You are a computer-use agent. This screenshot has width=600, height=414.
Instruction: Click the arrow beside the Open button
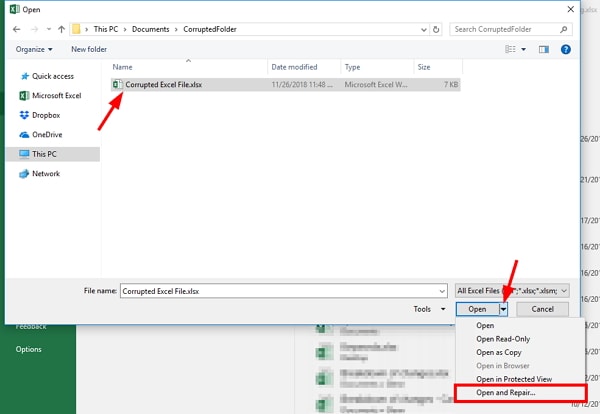point(504,309)
